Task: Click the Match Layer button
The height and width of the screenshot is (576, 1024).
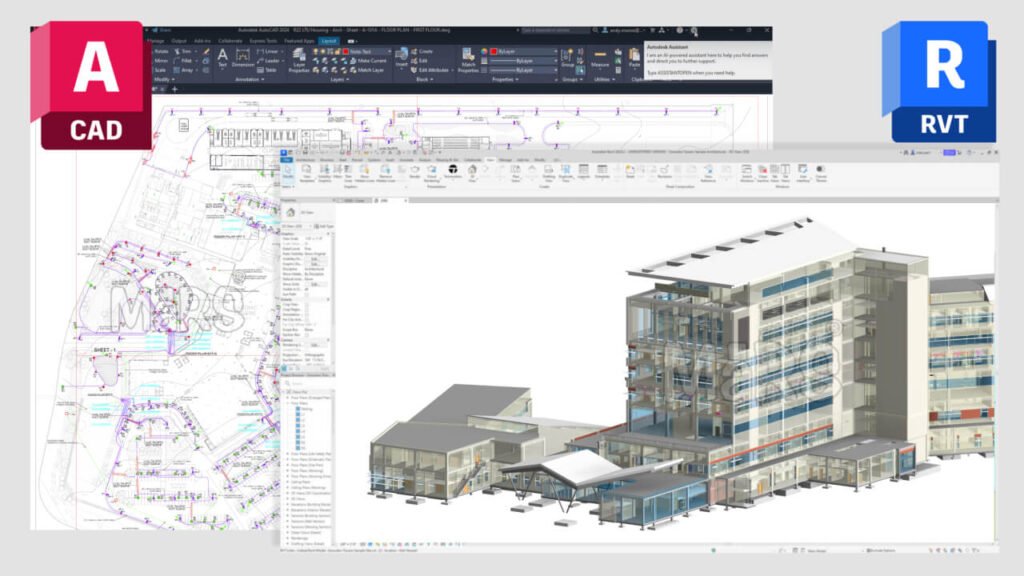Action: 368,70
